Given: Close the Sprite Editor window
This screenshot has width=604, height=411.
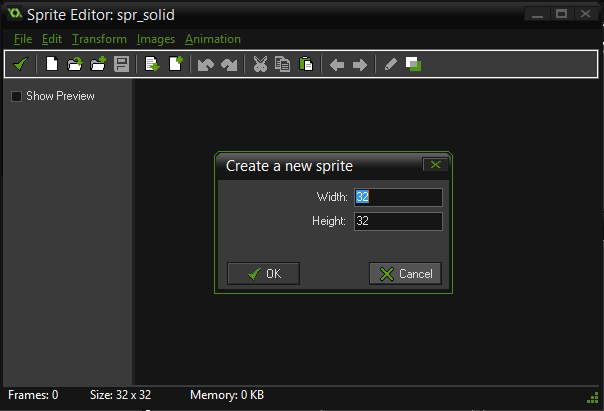Looking at the screenshot, I should coord(586,14).
